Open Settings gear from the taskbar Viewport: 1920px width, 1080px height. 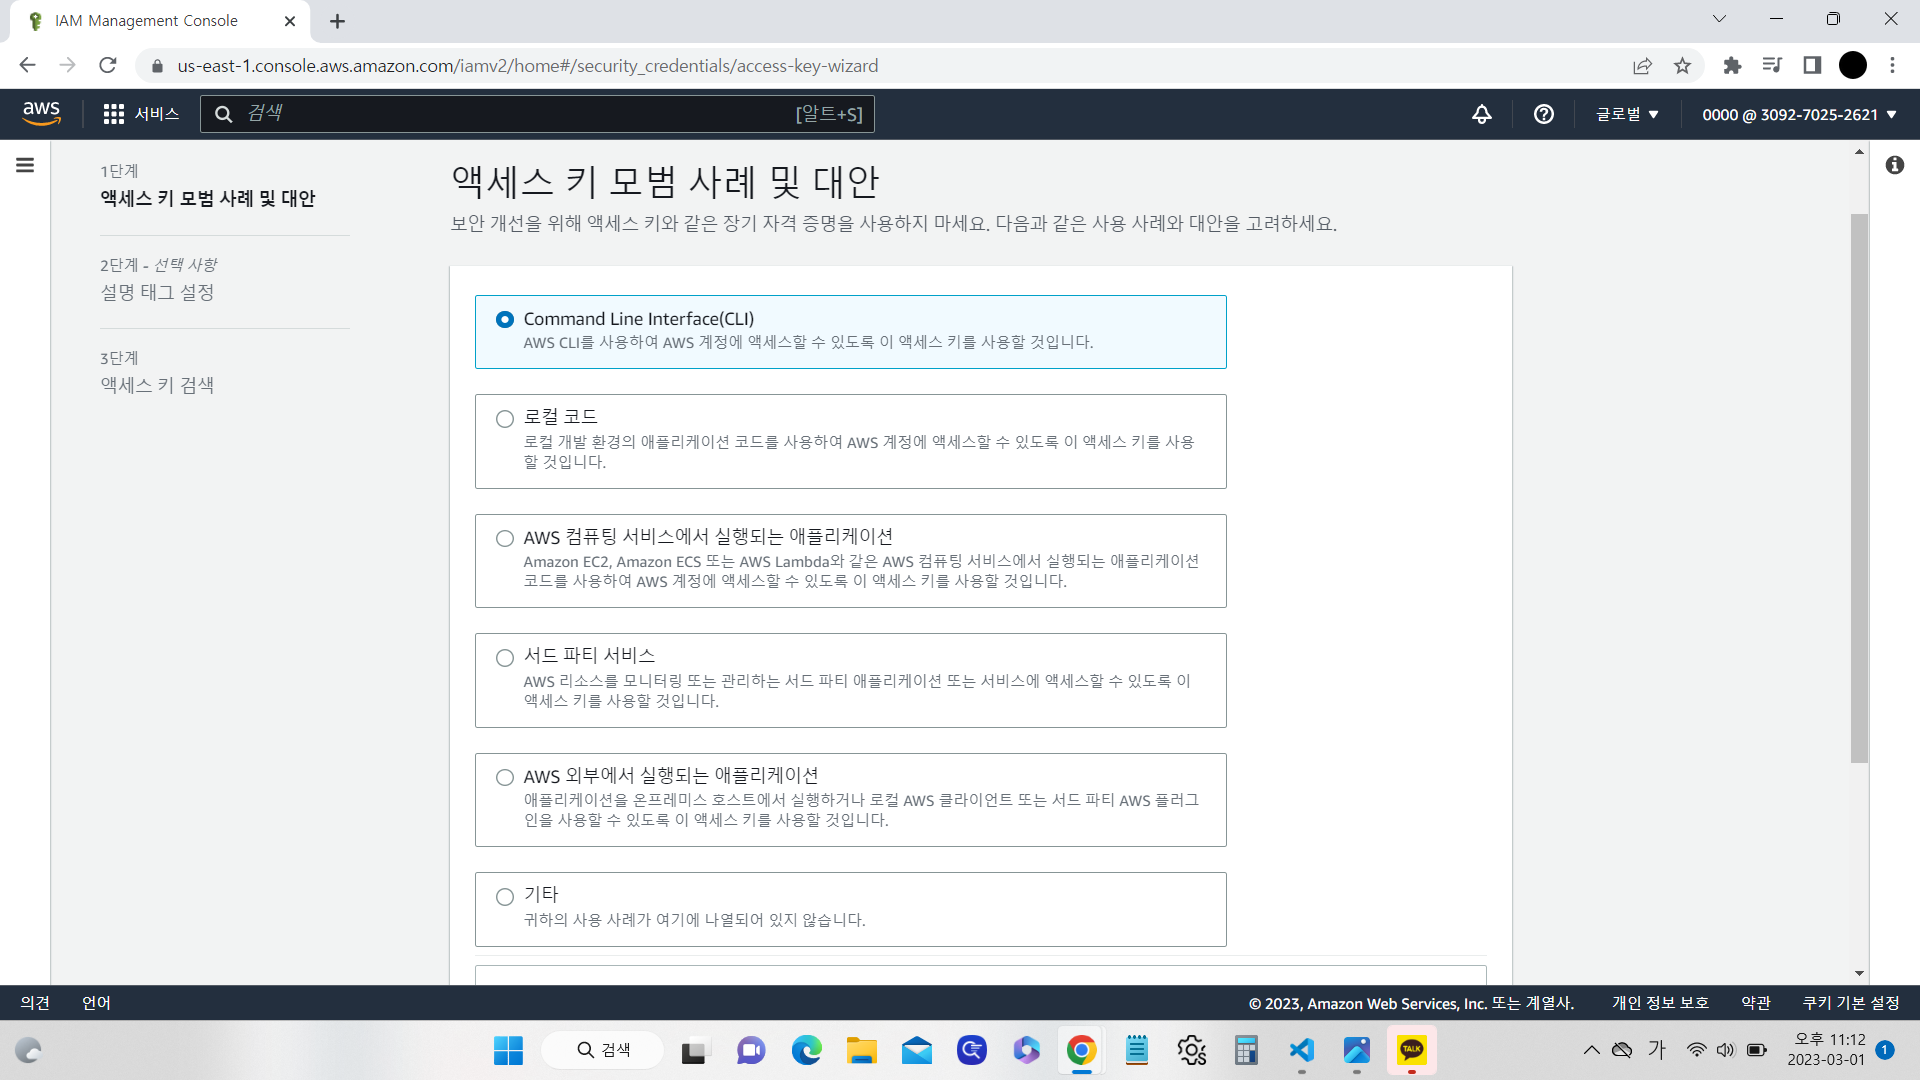pos(1191,1050)
